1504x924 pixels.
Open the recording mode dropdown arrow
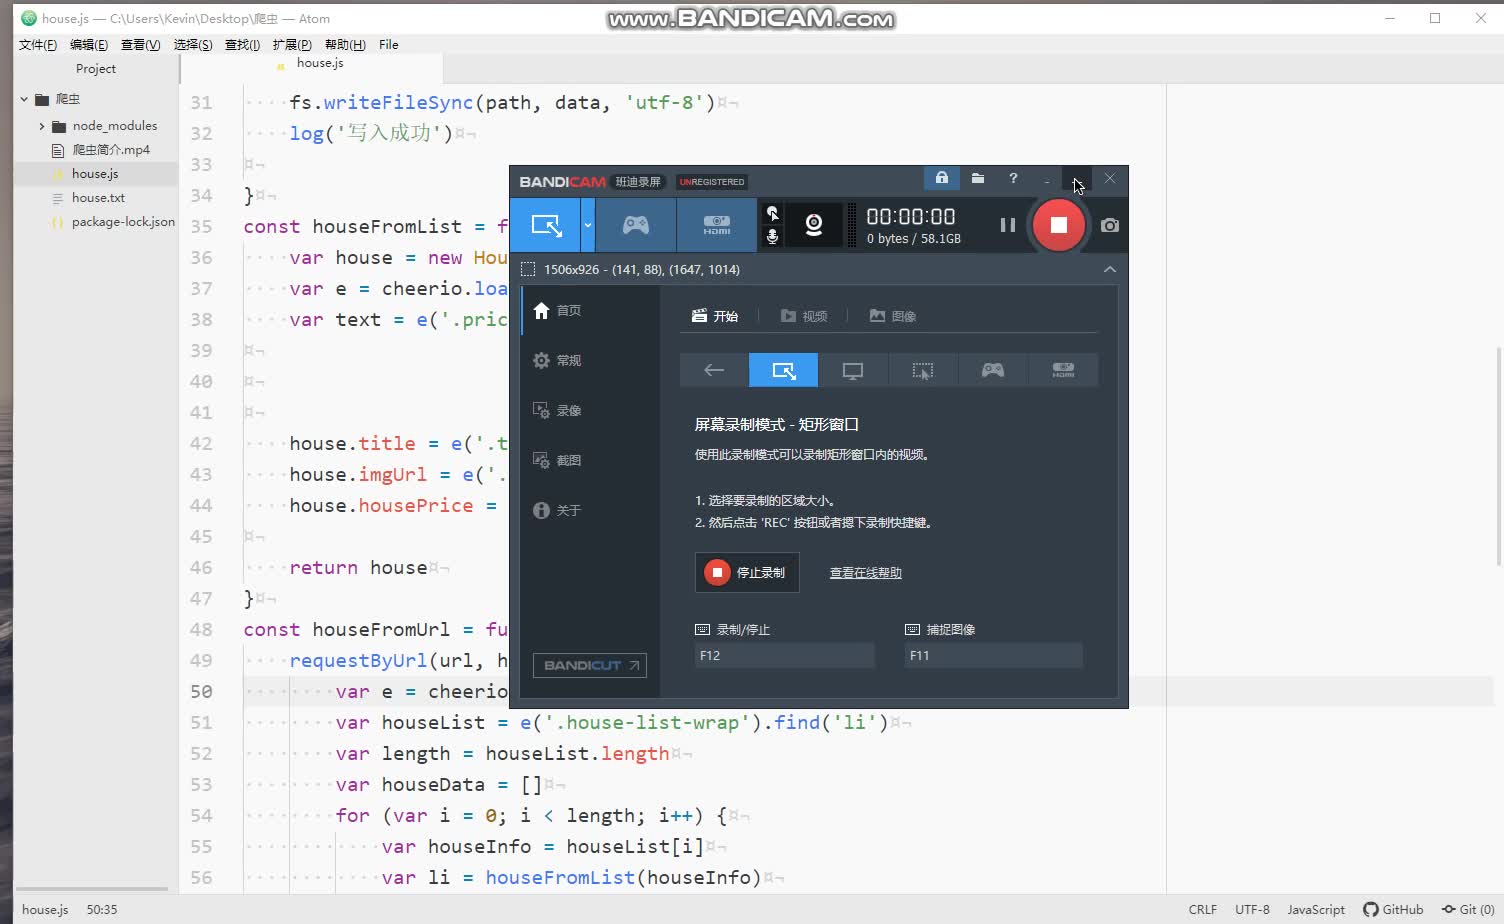click(x=588, y=225)
